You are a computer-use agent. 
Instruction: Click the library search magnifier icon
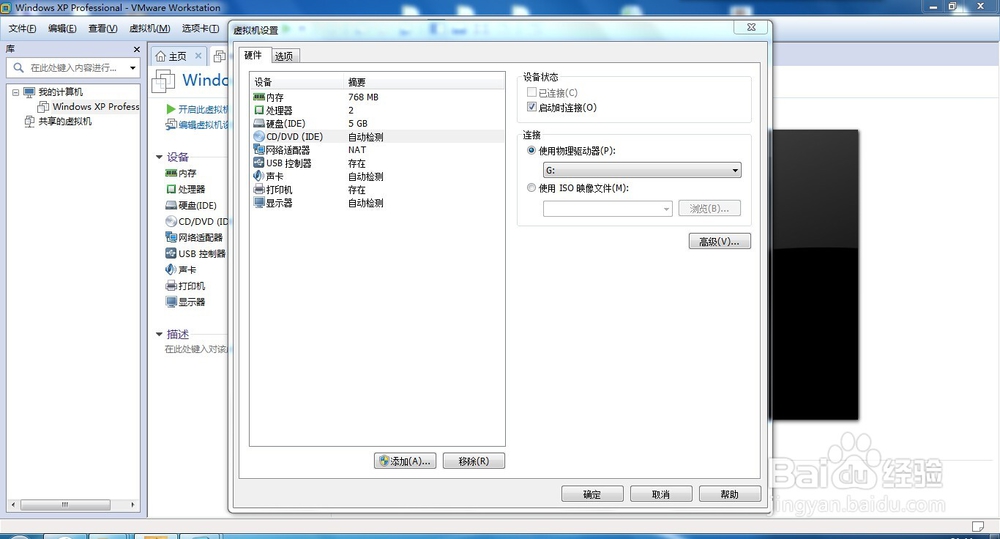(x=18, y=68)
